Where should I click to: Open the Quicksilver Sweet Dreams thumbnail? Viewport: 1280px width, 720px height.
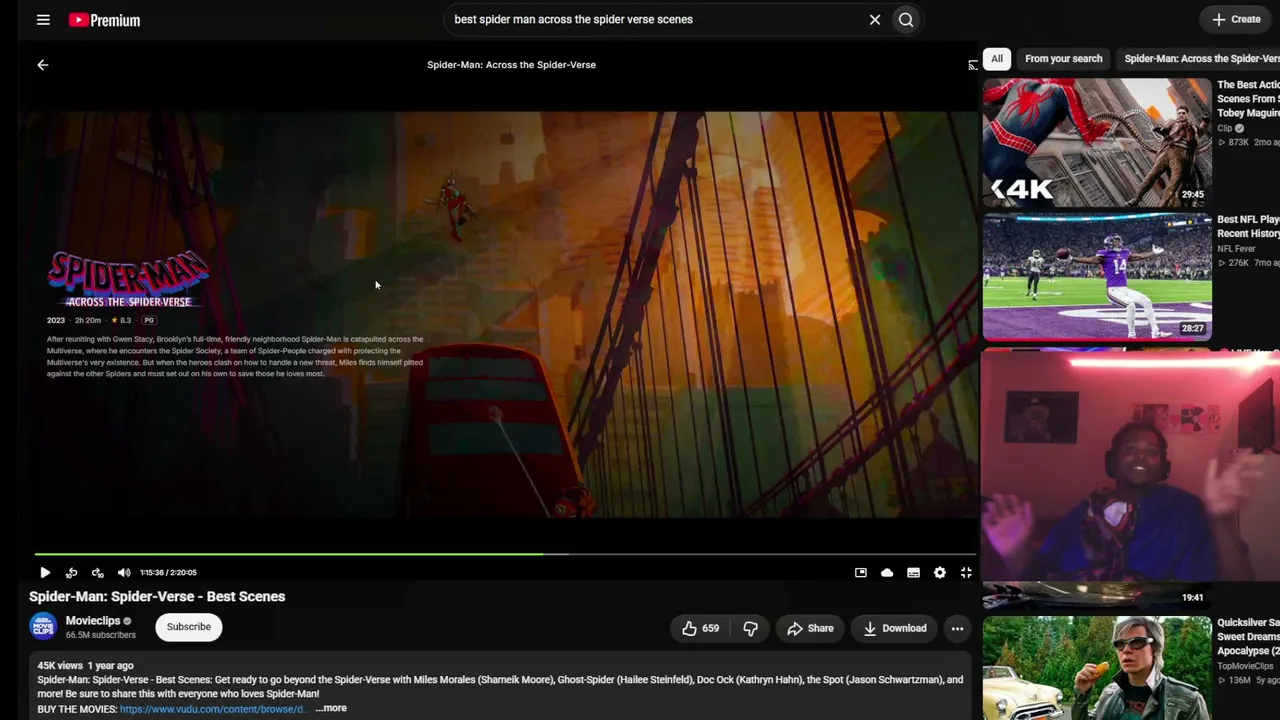1097,668
